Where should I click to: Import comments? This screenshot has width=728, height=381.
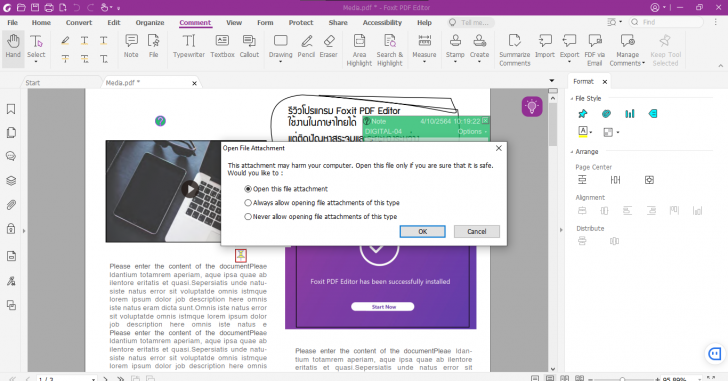(x=545, y=46)
